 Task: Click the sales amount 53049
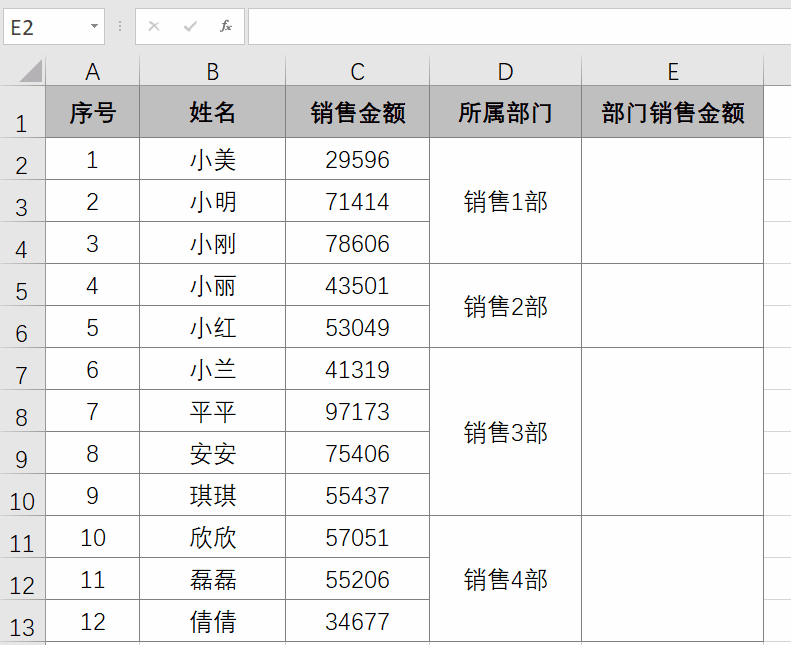[358, 327]
